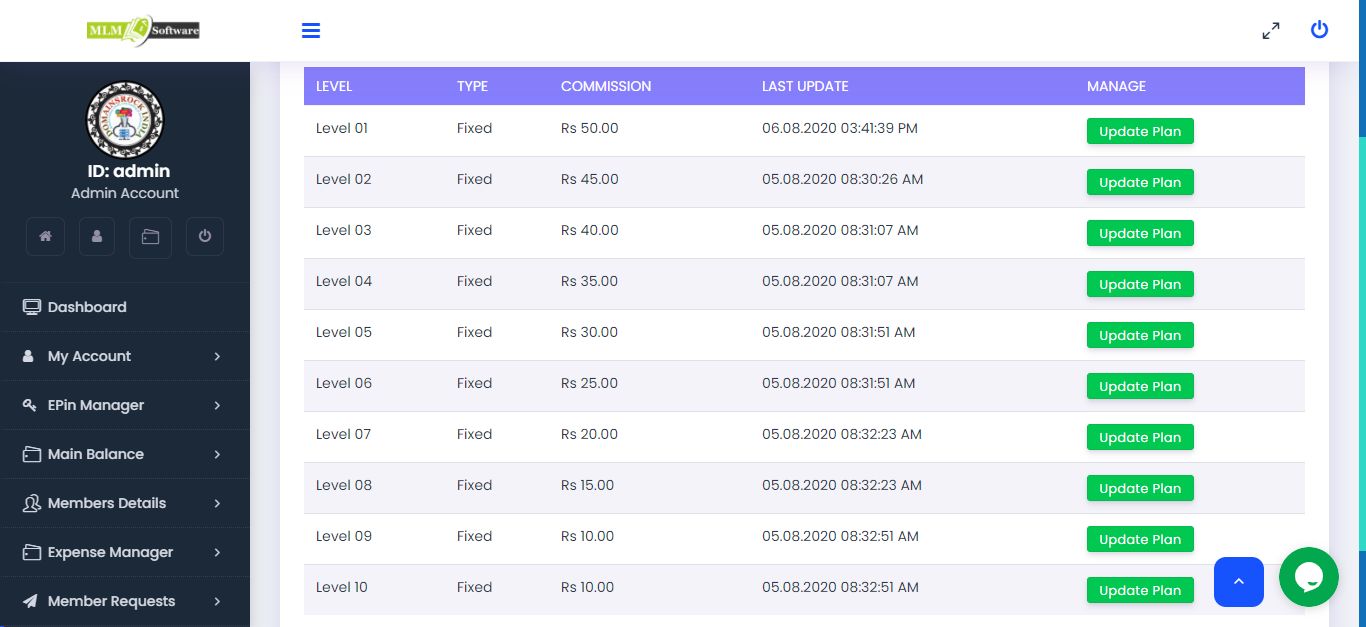This screenshot has width=1366, height=627.
Task: Click Update Plan for Level 01
Action: pos(1140,131)
